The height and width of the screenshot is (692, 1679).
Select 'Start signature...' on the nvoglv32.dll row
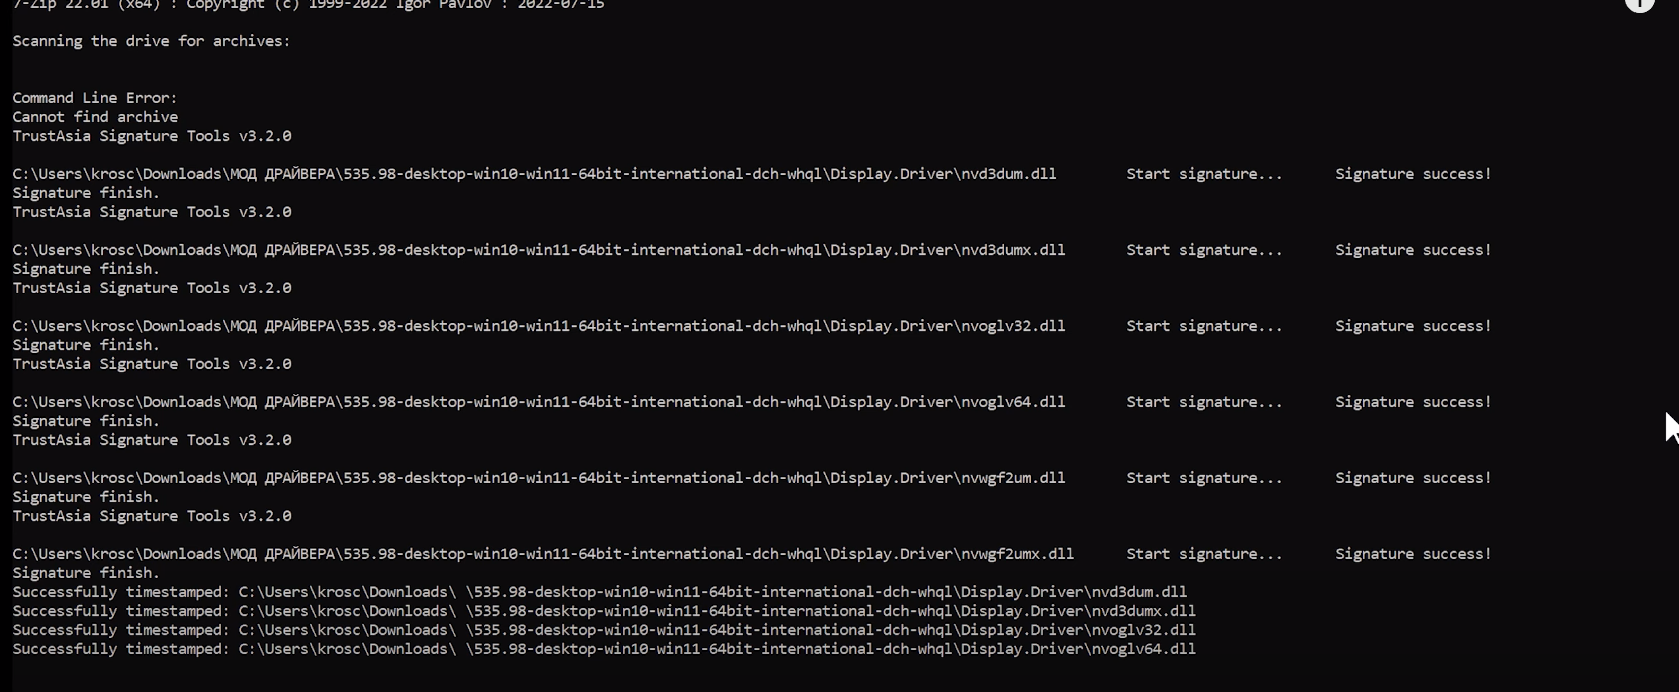click(1204, 326)
